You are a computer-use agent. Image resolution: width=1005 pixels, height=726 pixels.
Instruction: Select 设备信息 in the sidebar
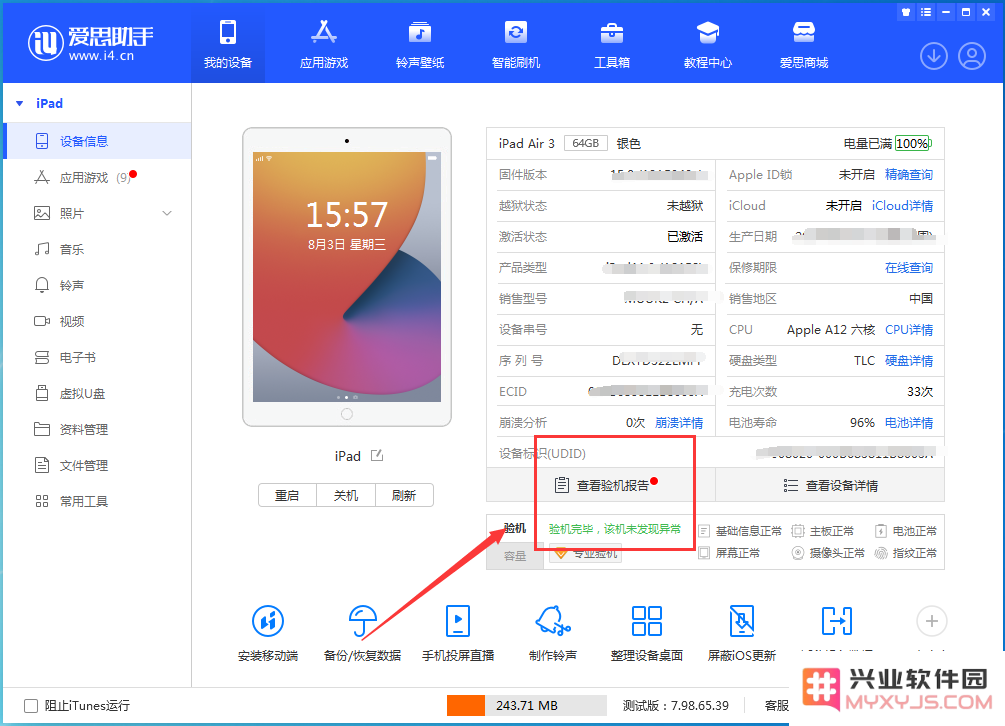[x=97, y=141]
